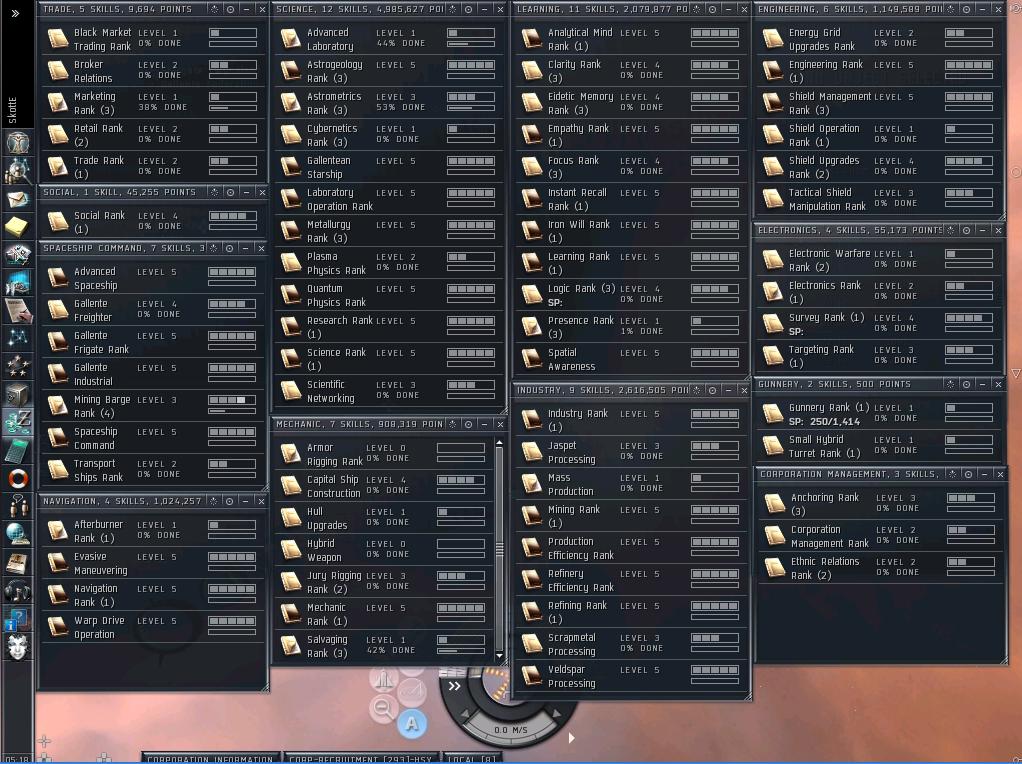1022x764 pixels.
Task: Click Mechanic panel scroll-up arrow
Action: [499, 443]
